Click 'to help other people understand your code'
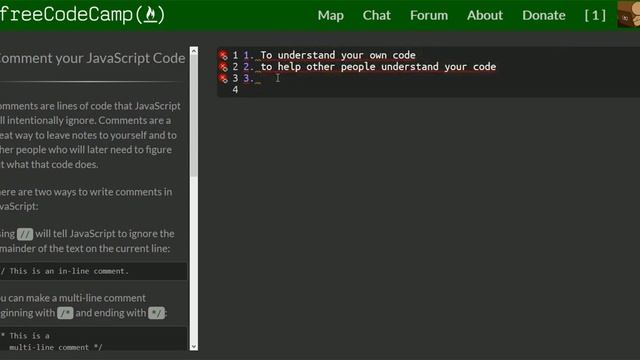640x360 pixels. (x=378, y=67)
